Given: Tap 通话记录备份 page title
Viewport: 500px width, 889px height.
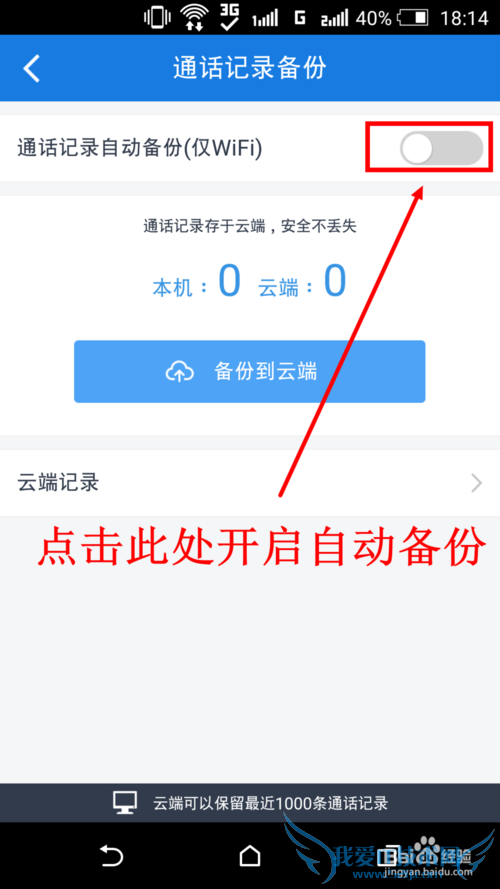Looking at the screenshot, I should click(250, 68).
